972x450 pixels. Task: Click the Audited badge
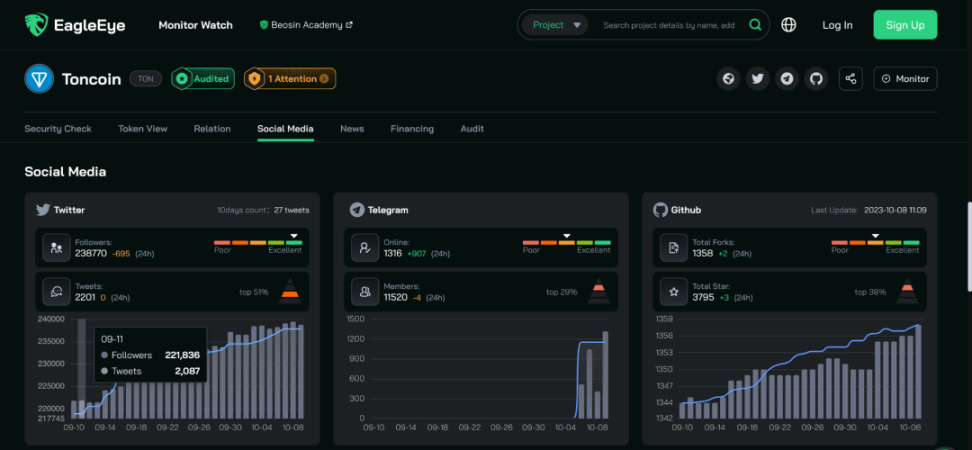(202, 79)
